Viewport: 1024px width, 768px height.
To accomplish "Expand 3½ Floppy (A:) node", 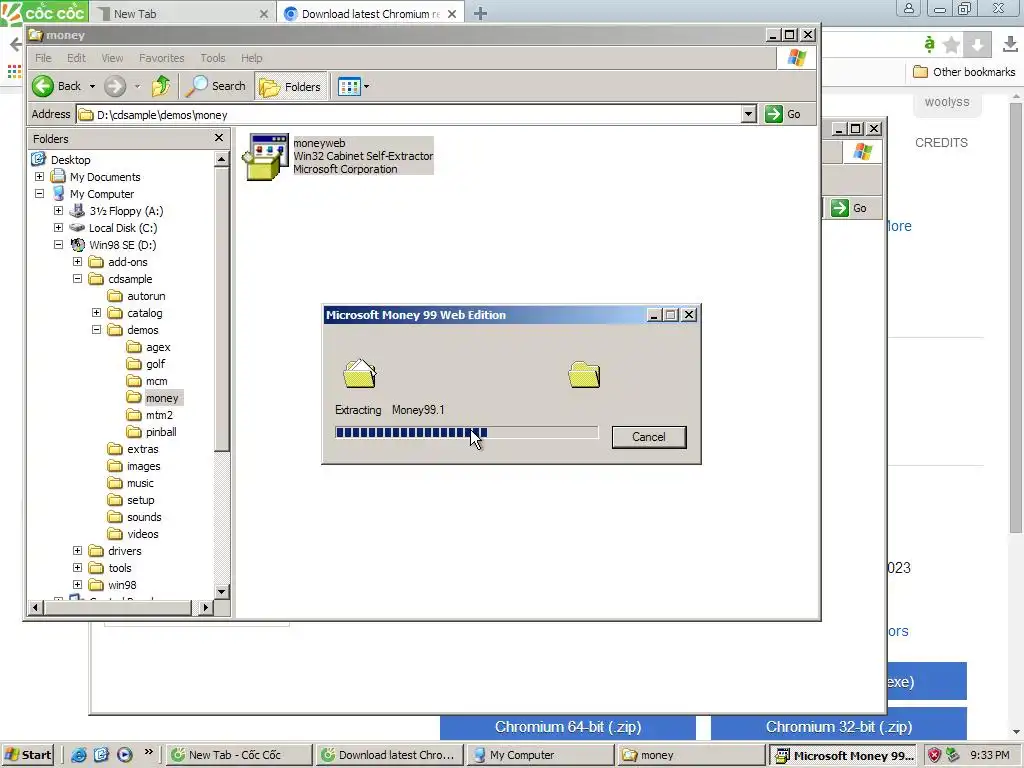I will tap(58, 211).
